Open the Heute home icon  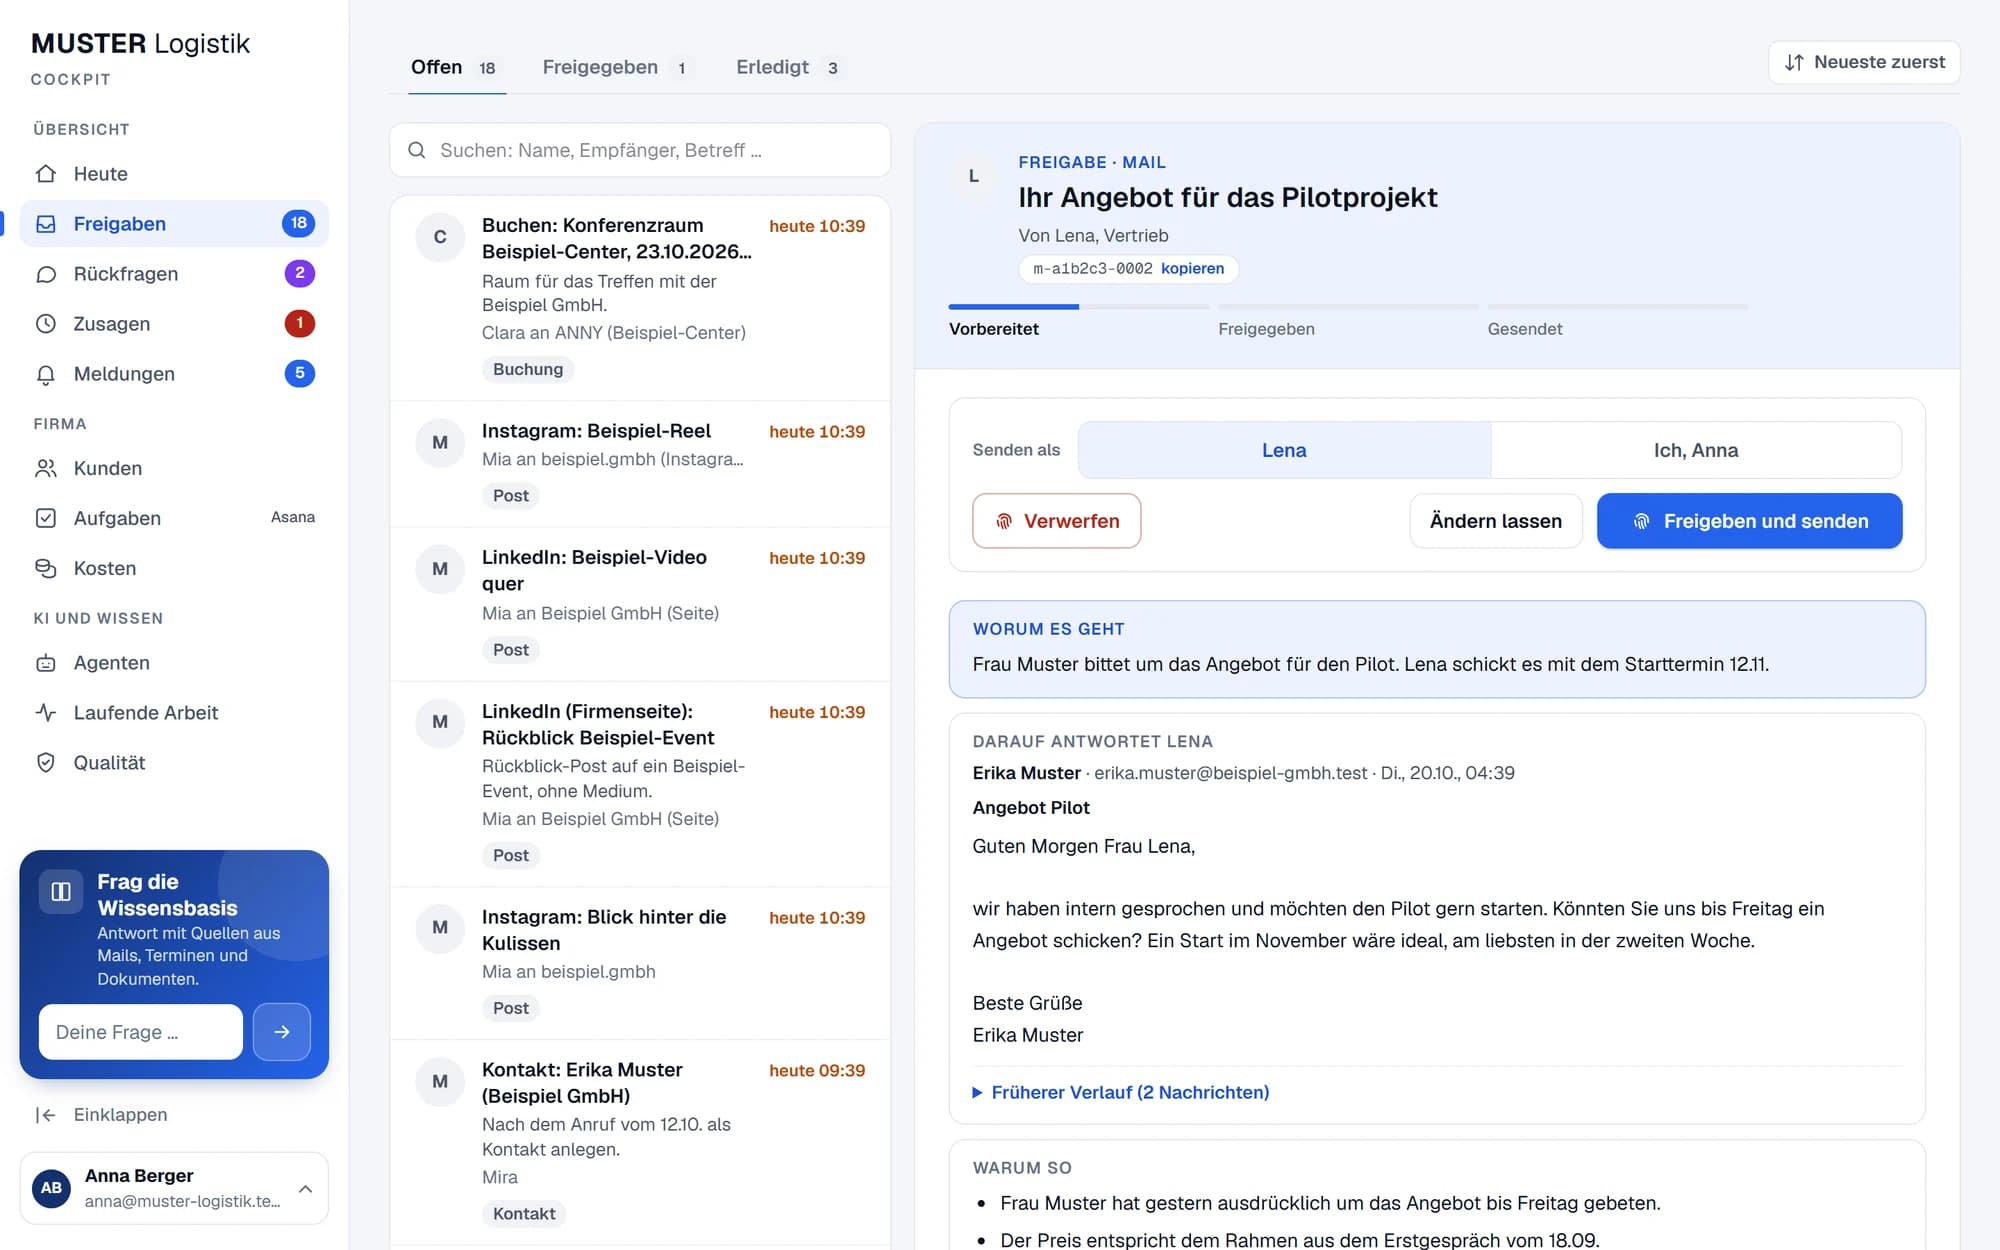[x=46, y=174]
